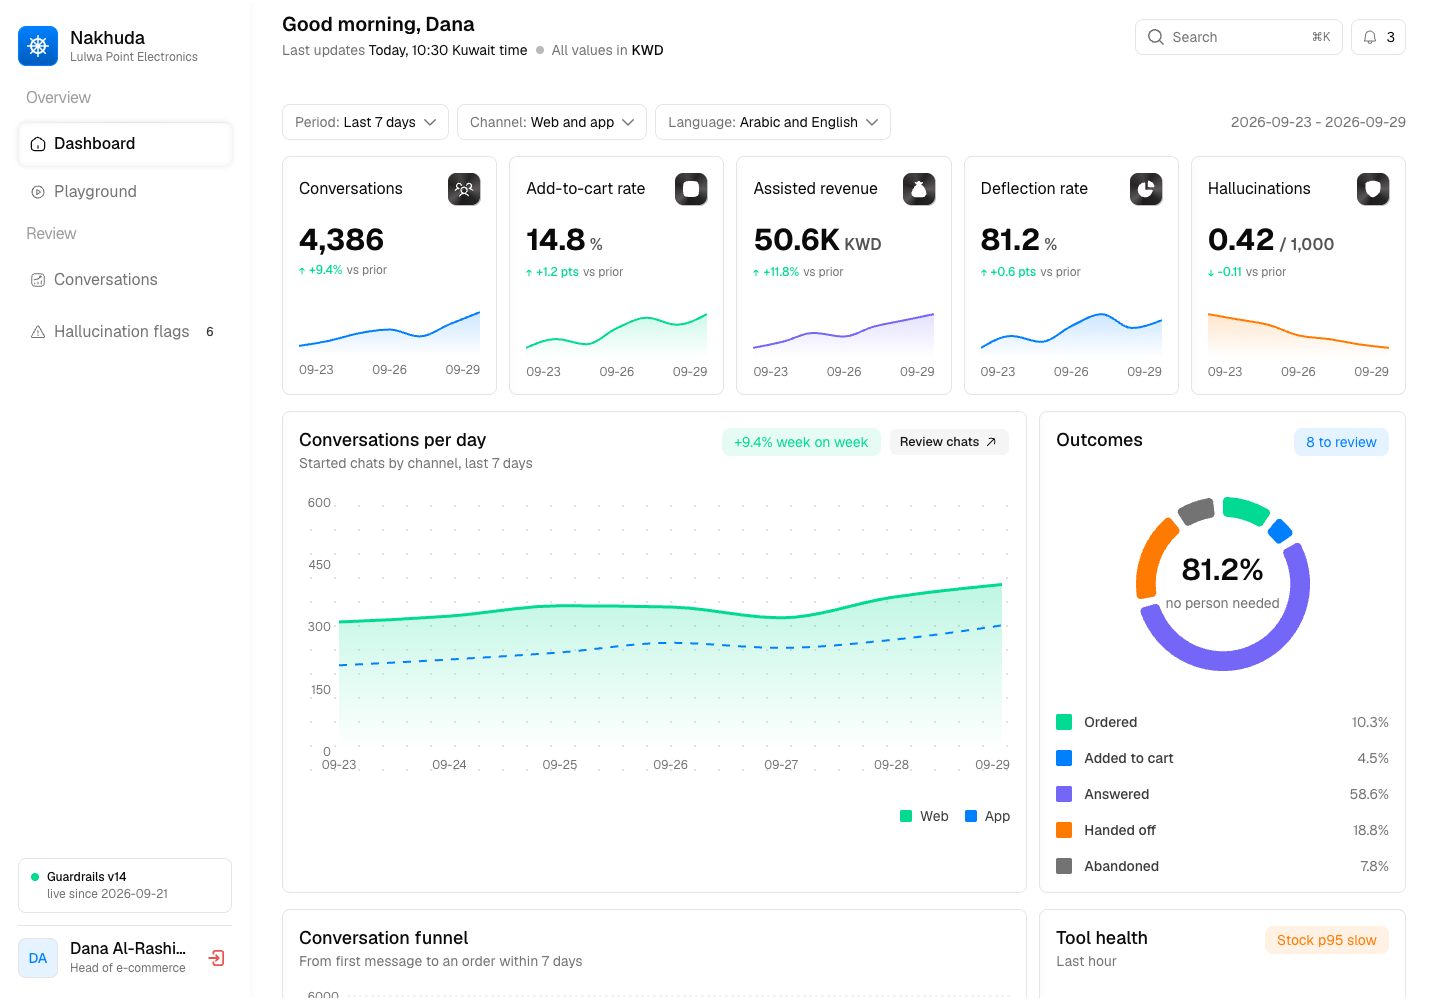Open the Channel: Web and app dropdown
This screenshot has width=1440, height=1000.
[552, 122]
